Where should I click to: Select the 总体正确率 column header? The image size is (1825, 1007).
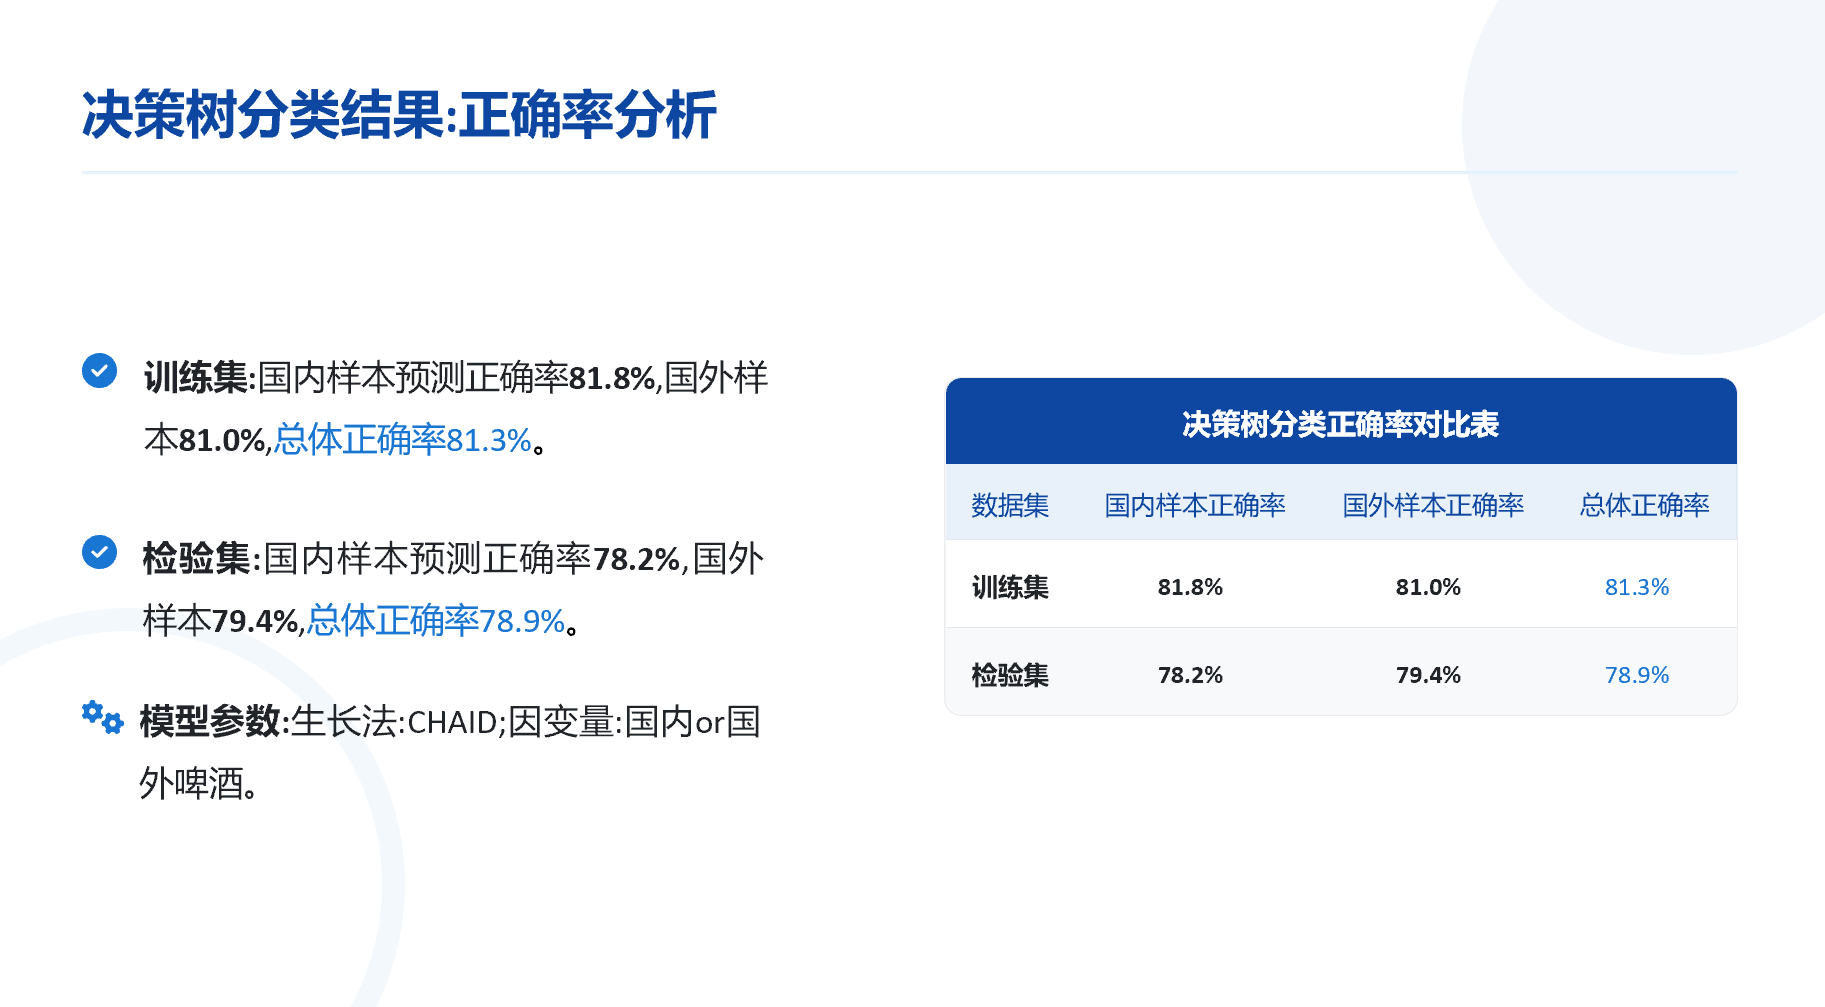pyautogui.click(x=1644, y=505)
